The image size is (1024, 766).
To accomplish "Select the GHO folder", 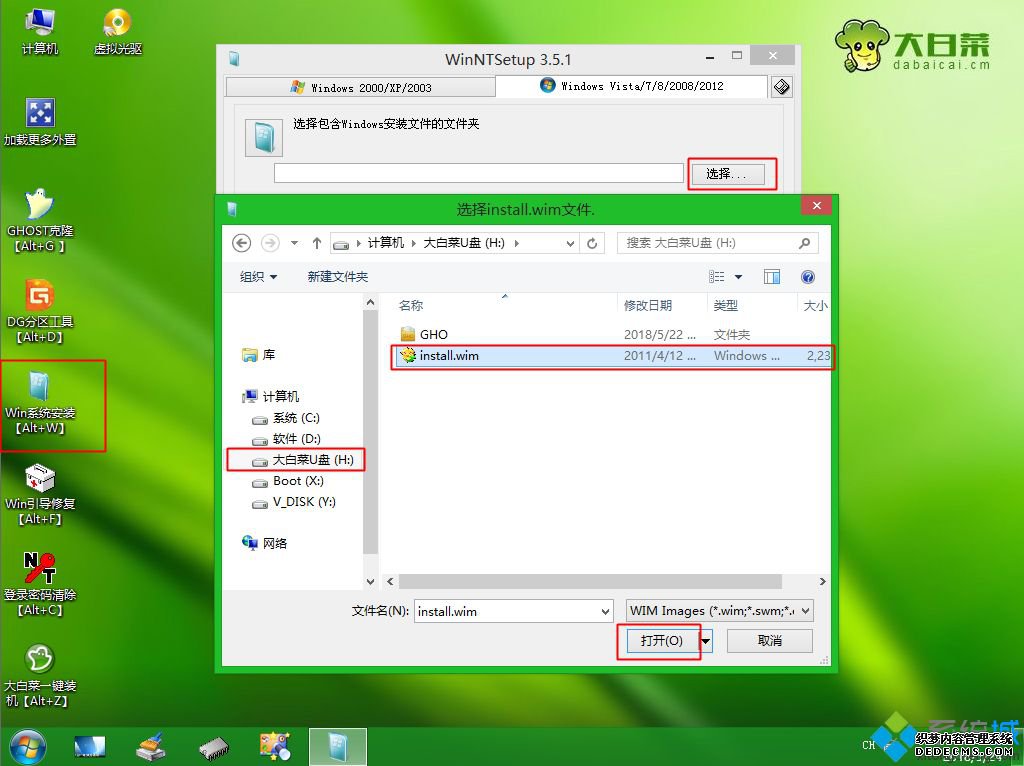I will [x=424, y=334].
